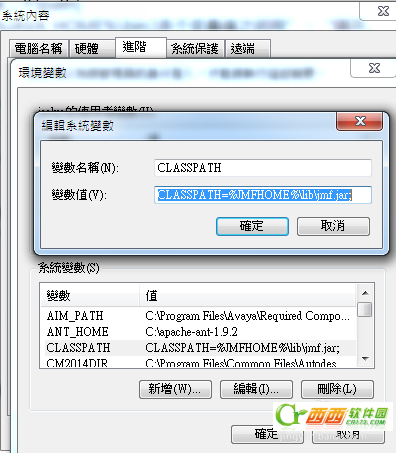Viewport: 401px width, 453px height.
Task: Click the 變數名稱 input field
Action: (263, 168)
